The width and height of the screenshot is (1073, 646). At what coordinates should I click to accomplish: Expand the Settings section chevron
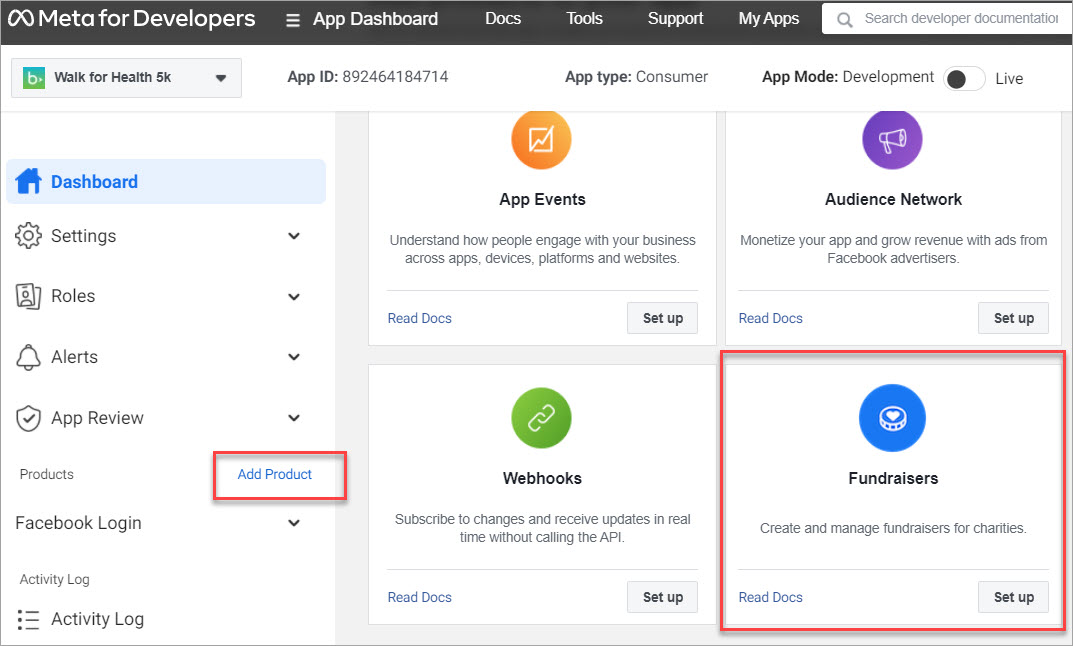[294, 236]
